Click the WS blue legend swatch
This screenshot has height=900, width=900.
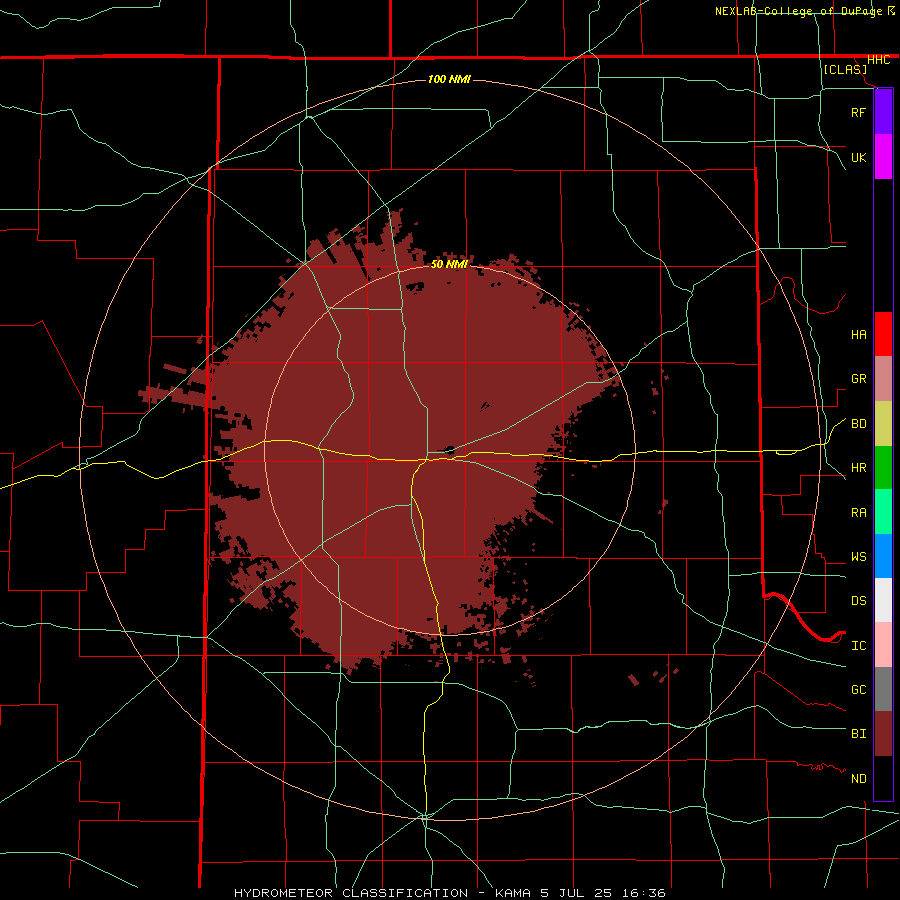click(883, 556)
